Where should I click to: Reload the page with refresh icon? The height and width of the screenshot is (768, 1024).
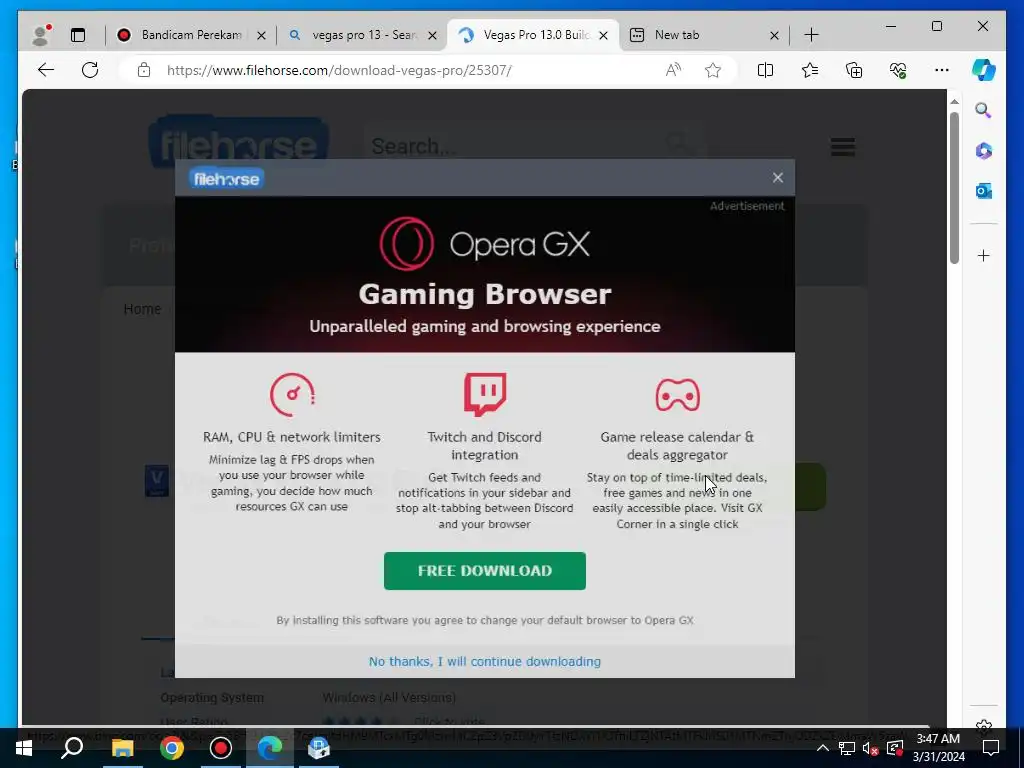(x=90, y=70)
